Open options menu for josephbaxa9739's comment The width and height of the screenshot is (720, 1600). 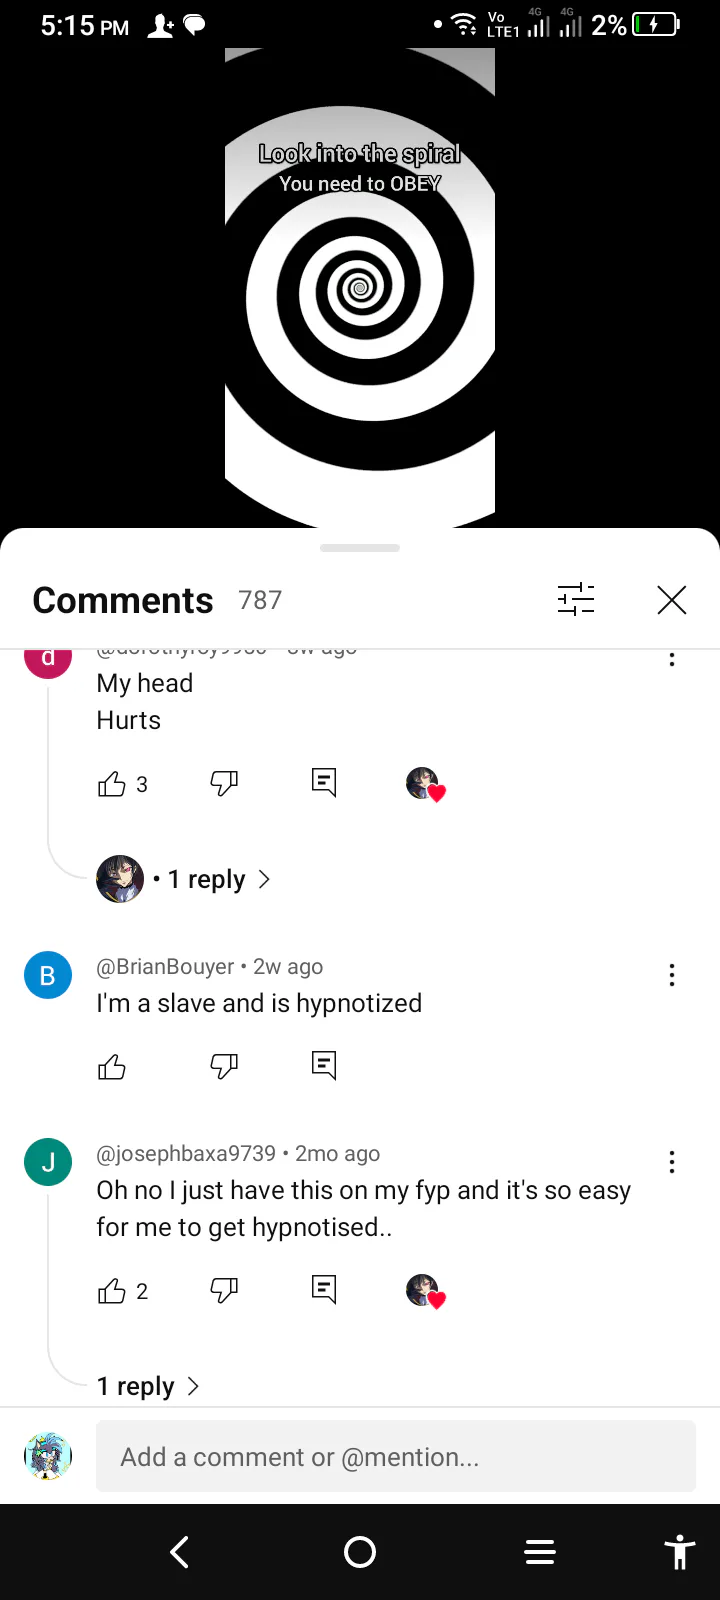672,1162
